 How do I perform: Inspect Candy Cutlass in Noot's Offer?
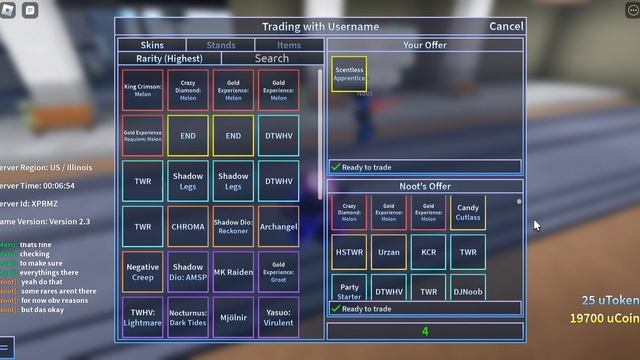click(x=468, y=212)
